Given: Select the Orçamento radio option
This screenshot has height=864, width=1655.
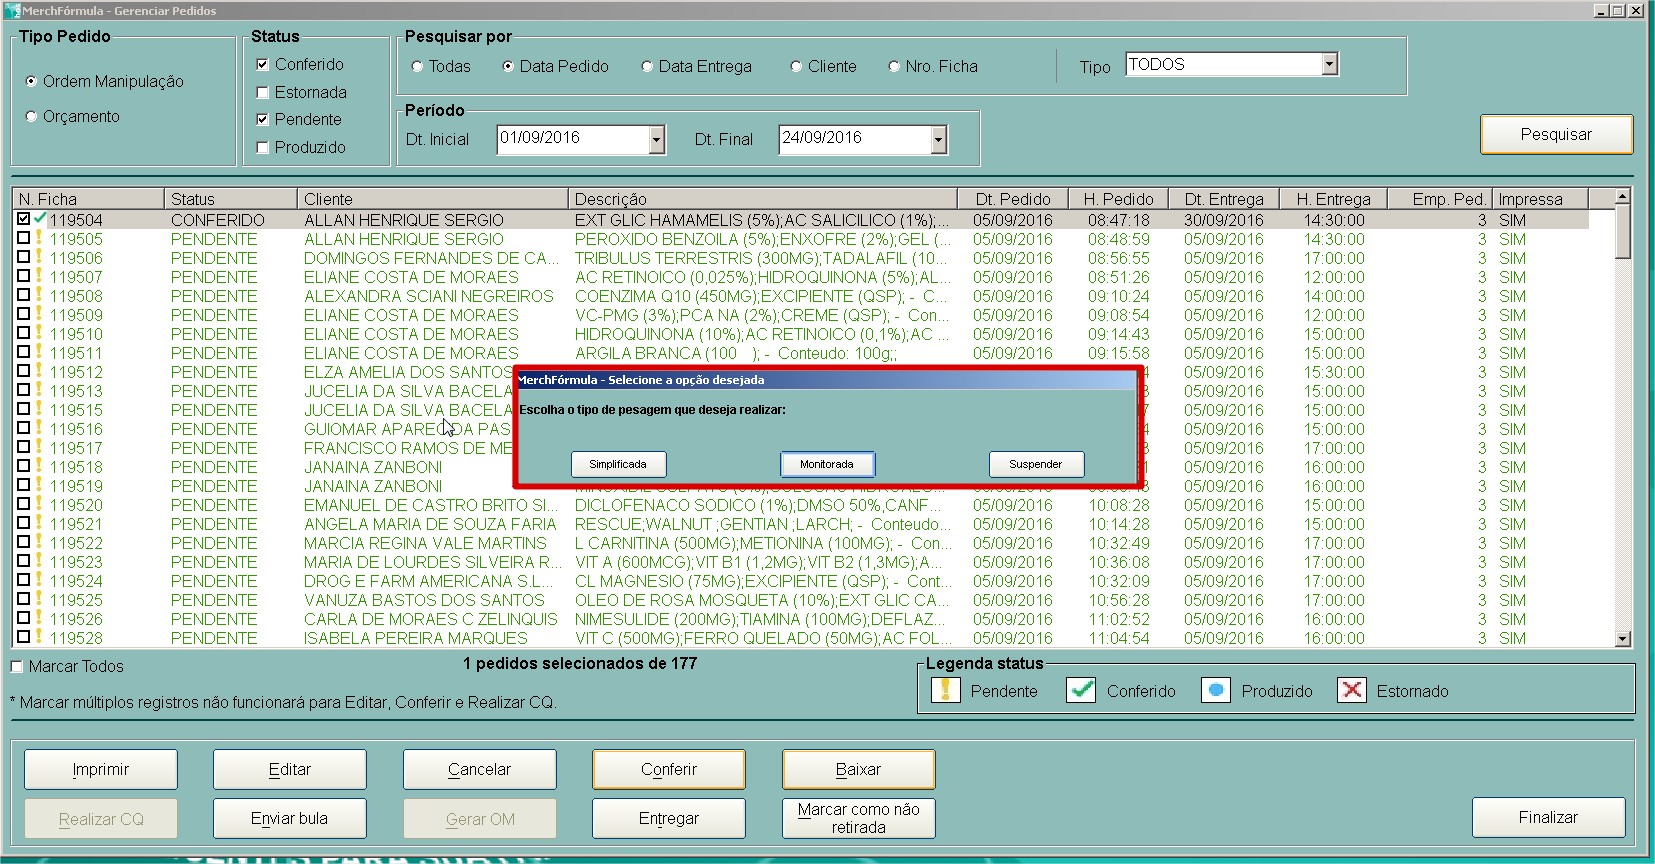Looking at the screenshot, I should [x=32, y=117].
